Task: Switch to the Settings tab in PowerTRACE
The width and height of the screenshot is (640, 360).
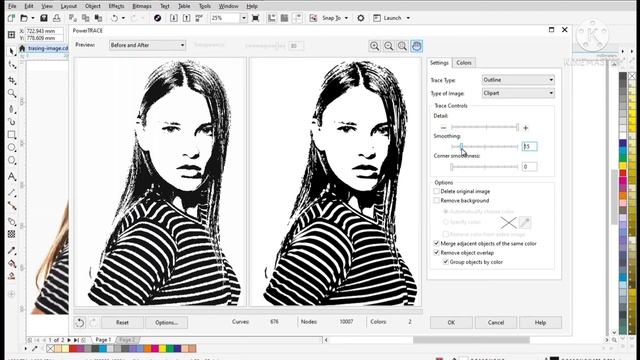Action: point(439,63)
